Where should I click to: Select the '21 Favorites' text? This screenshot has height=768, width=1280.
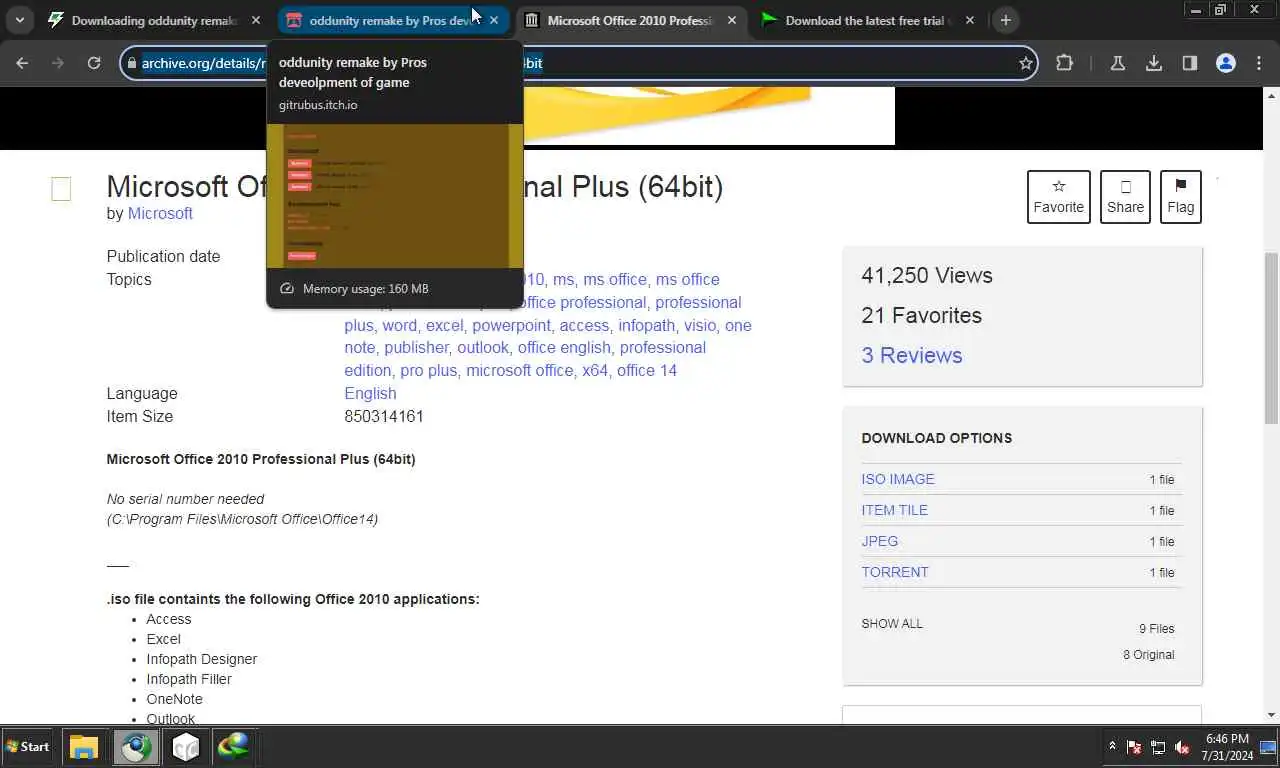pos(921,315)
